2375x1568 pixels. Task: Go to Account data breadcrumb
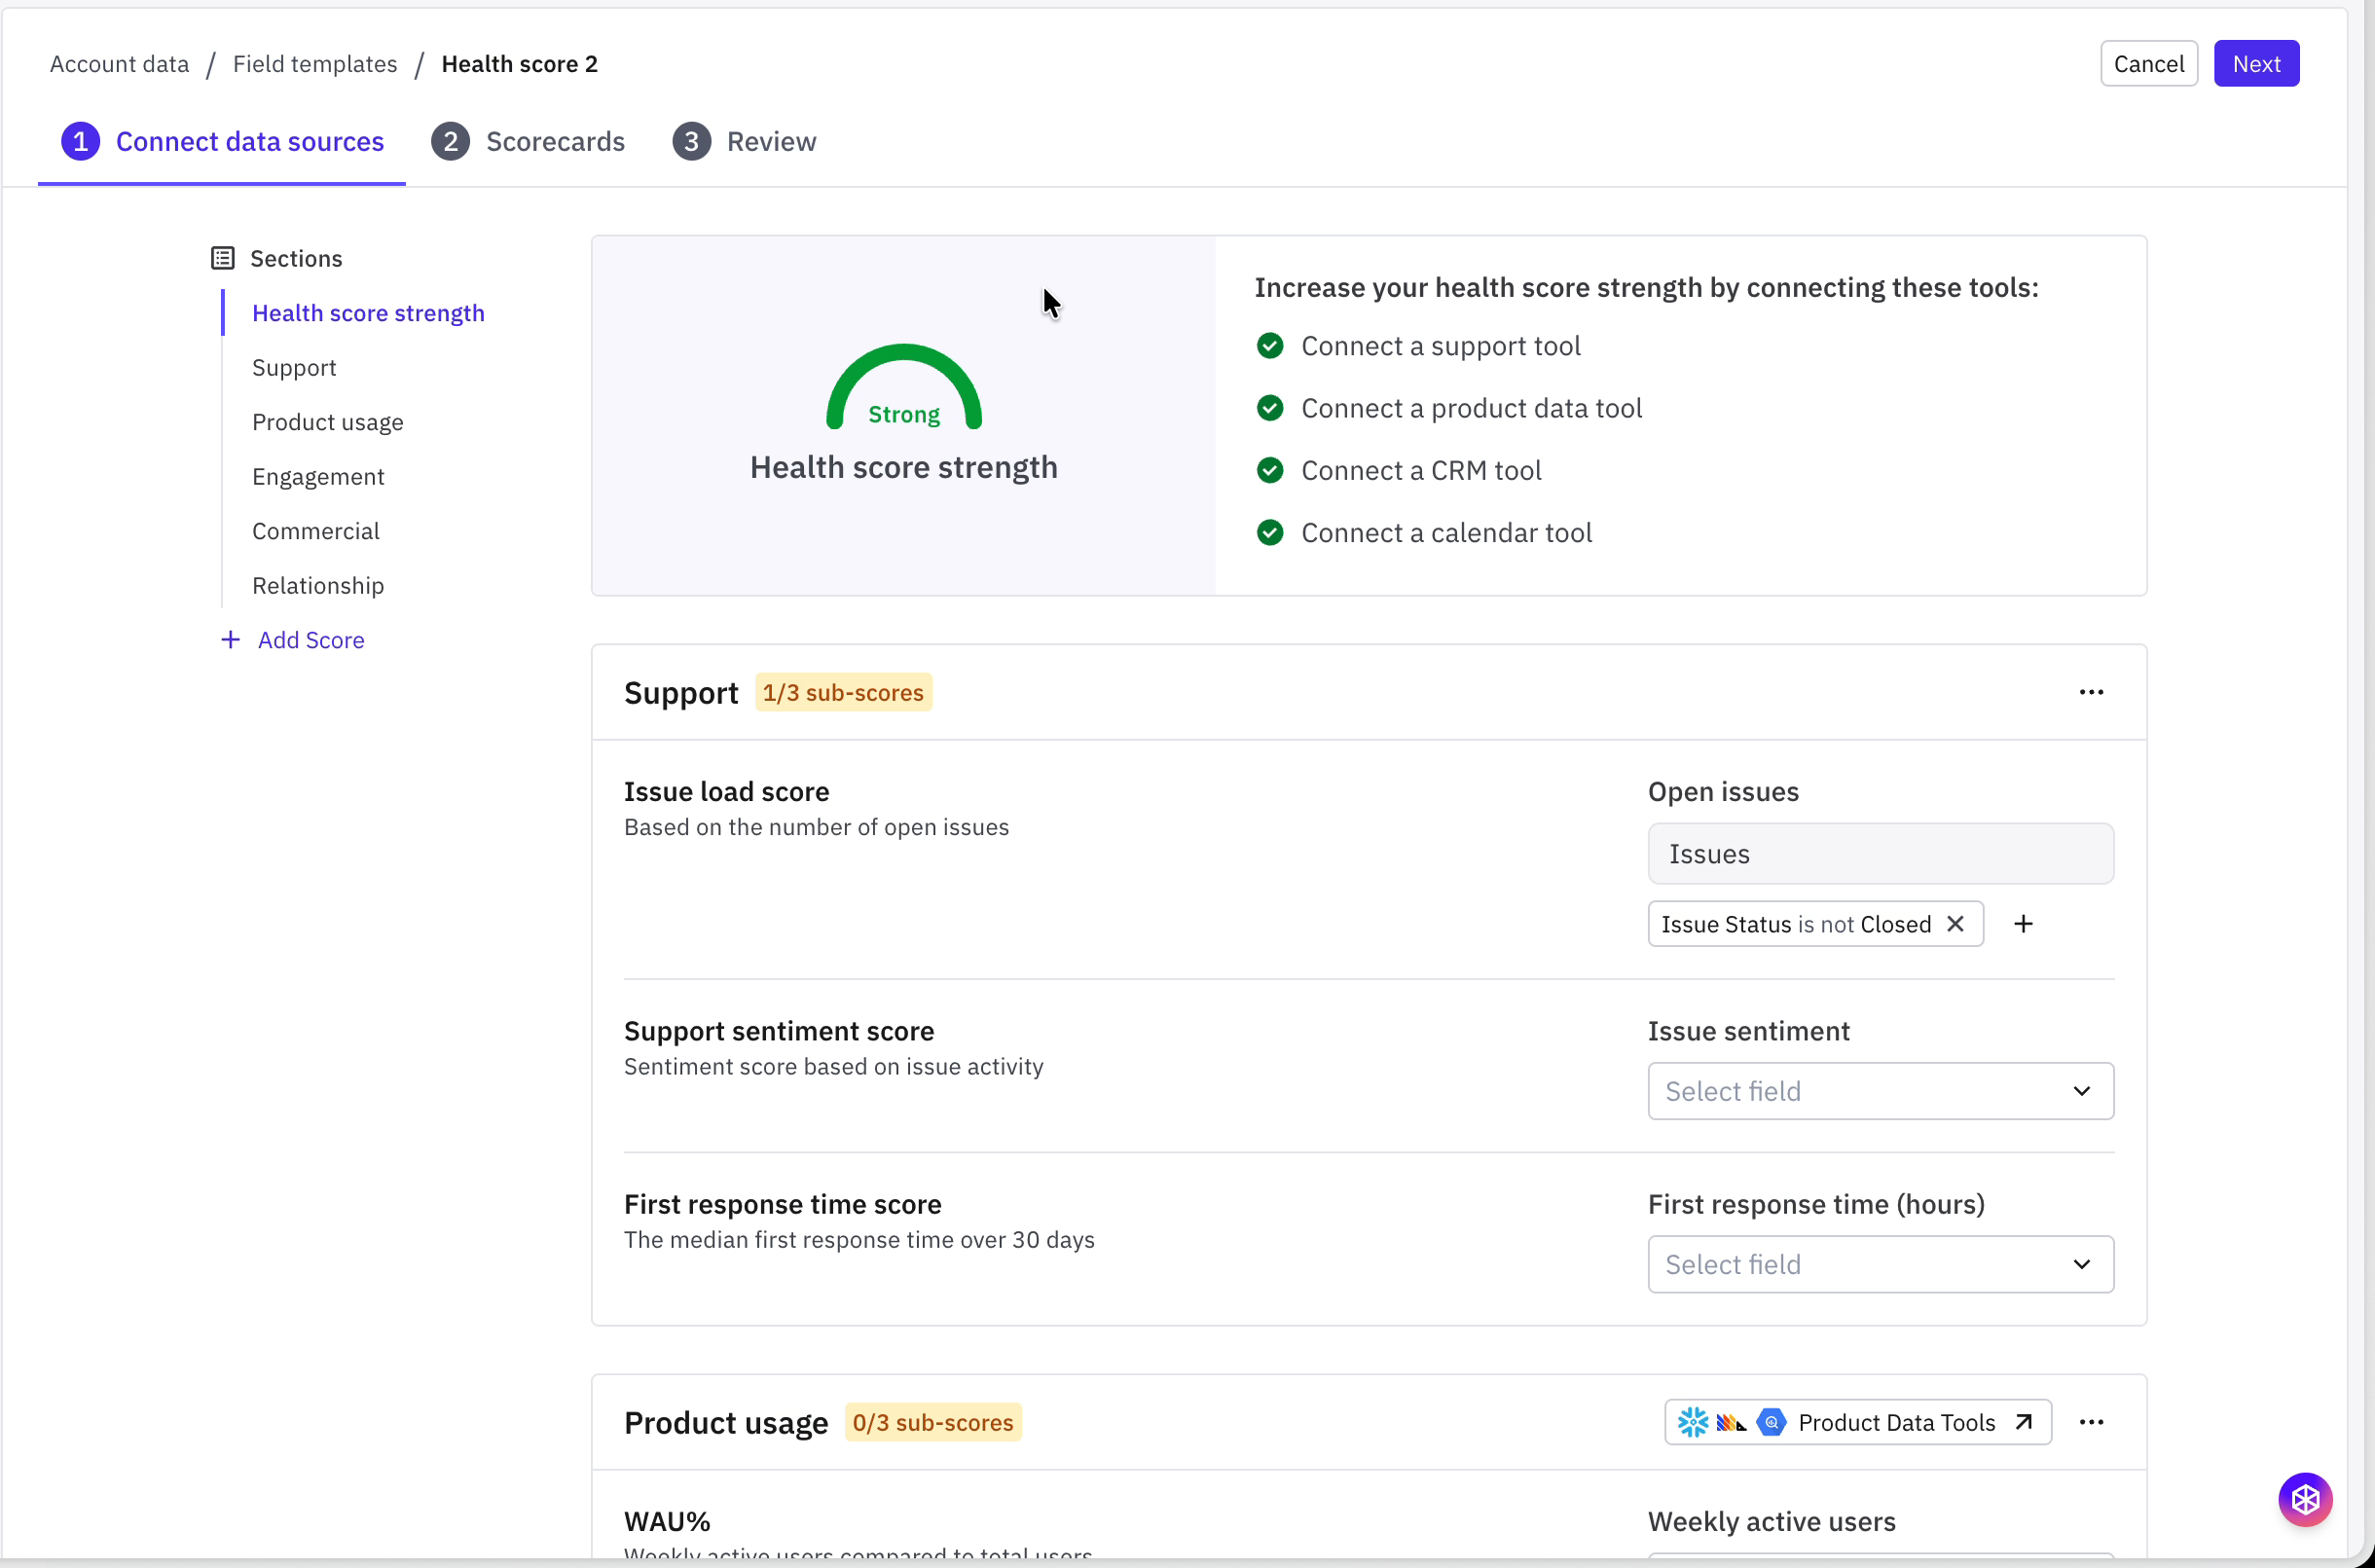pyautogui.click(x=119, y=64)
